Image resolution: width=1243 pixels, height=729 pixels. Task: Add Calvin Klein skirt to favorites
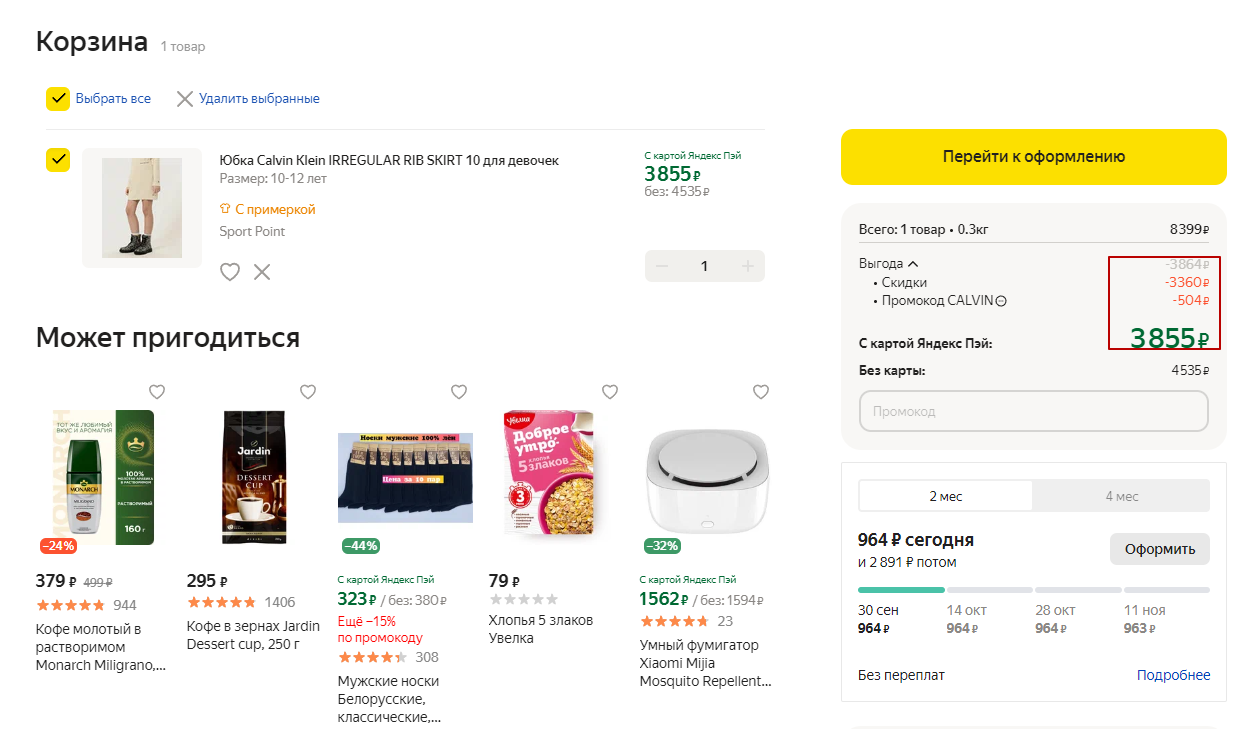[230, 271]
